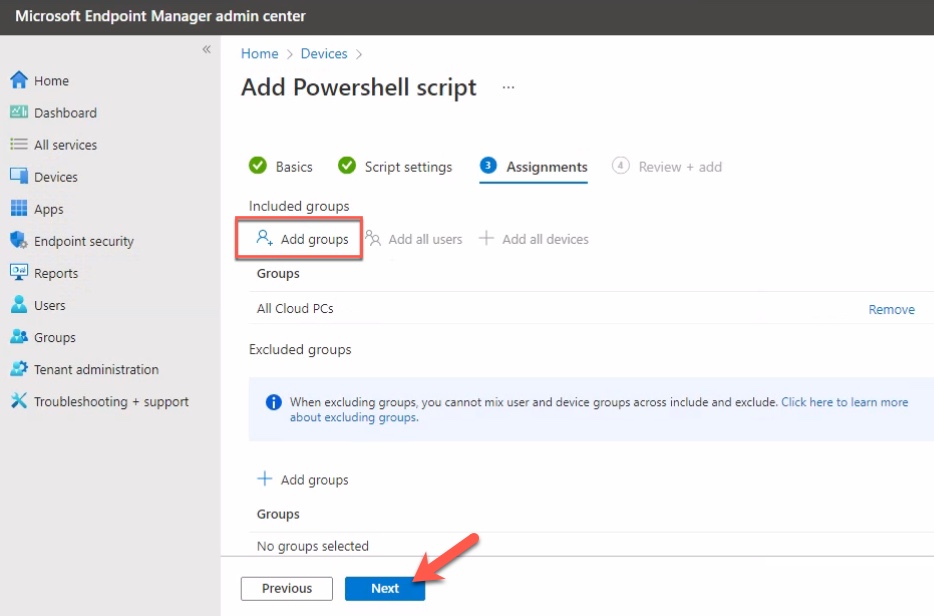
Task: Open Groups in the sidebar menu
Action: point(55,338)
